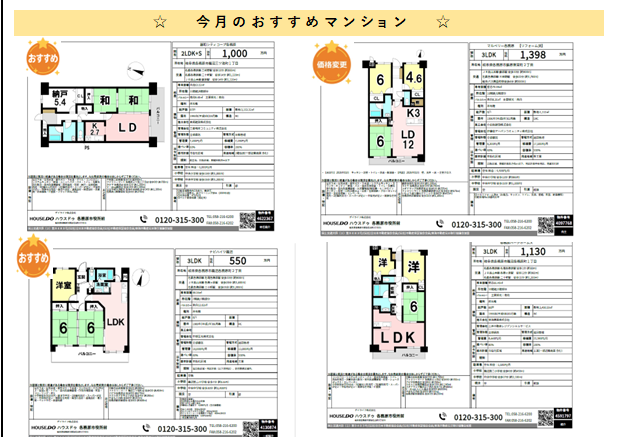Viewport: 617px width, 437px height.
Task: Click the 今月のおすすめマンション header banner
Action: pos(309,23)
